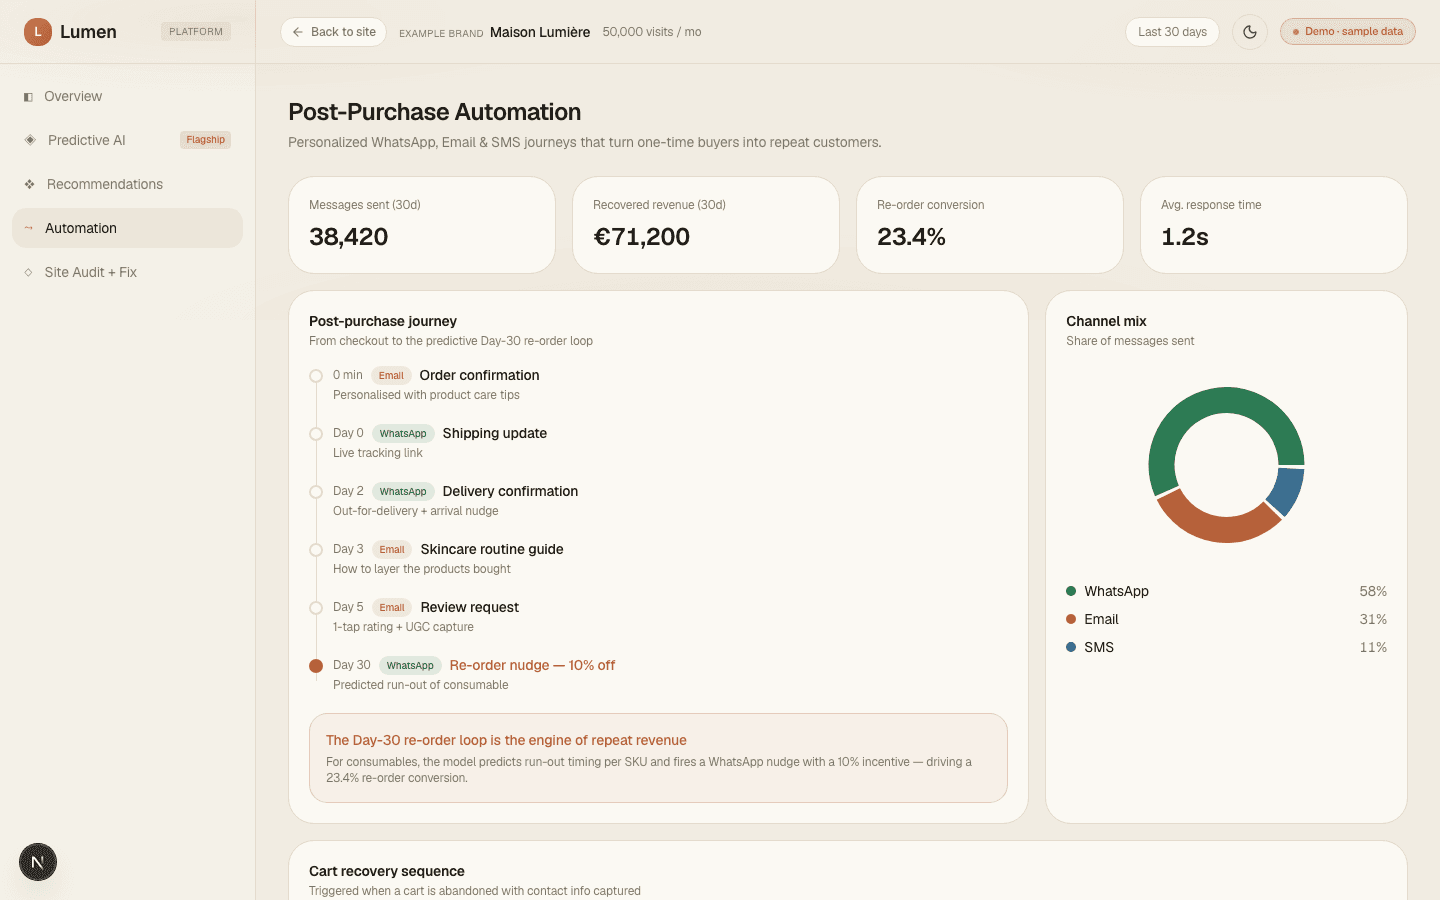
Task: Click Email tag on Skincare routine guide
Action: click(x=392, y=550)
